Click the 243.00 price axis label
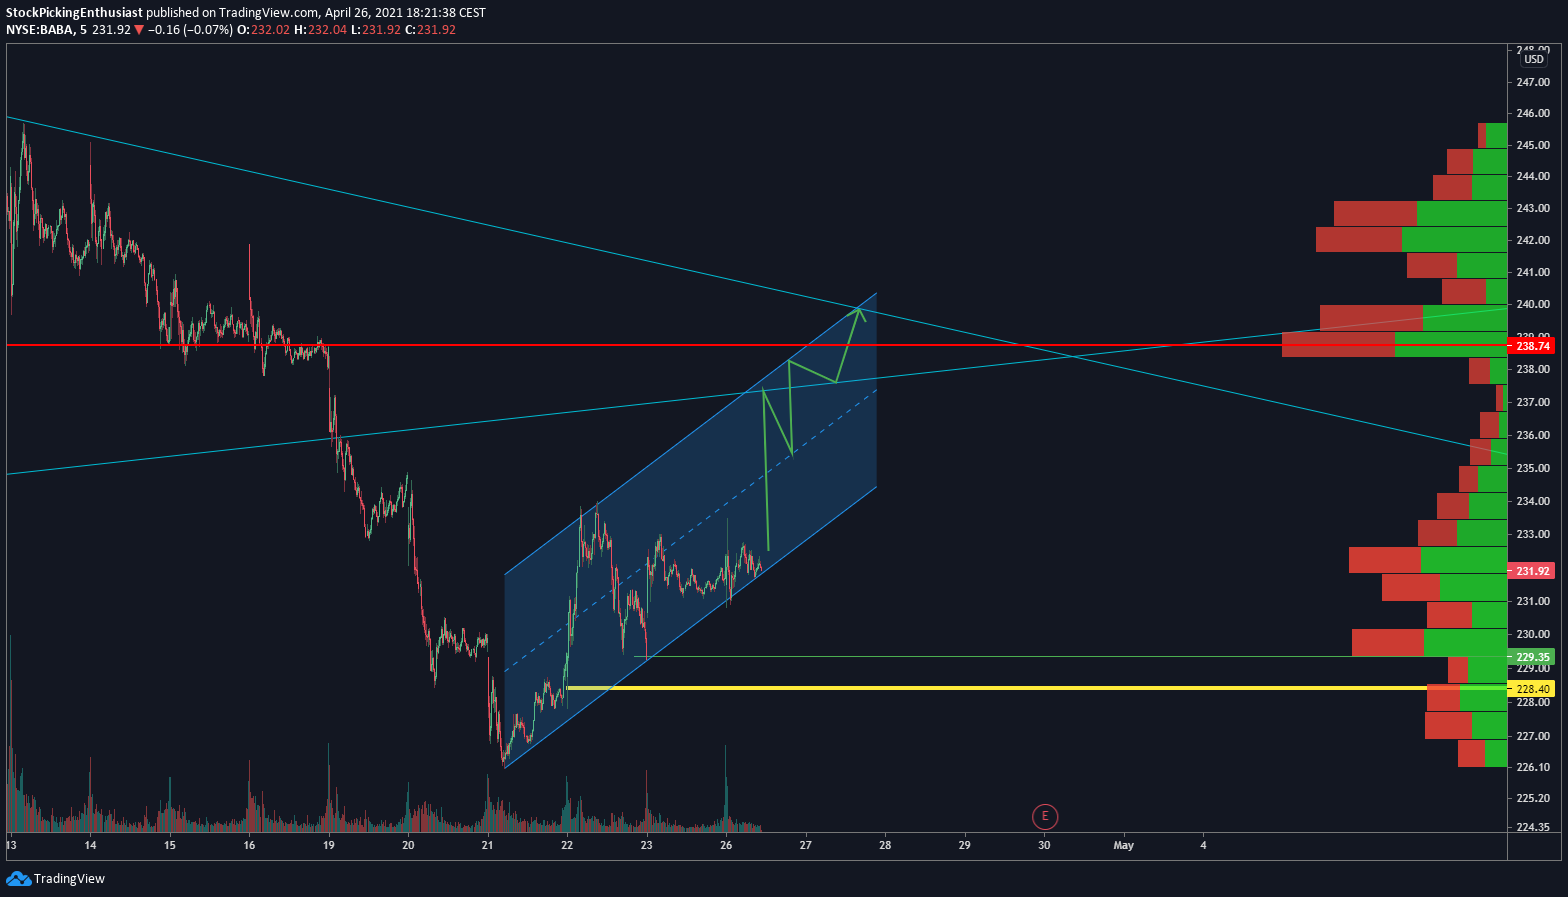This screenshot has height=897, width=1568. click(1533, 208)
